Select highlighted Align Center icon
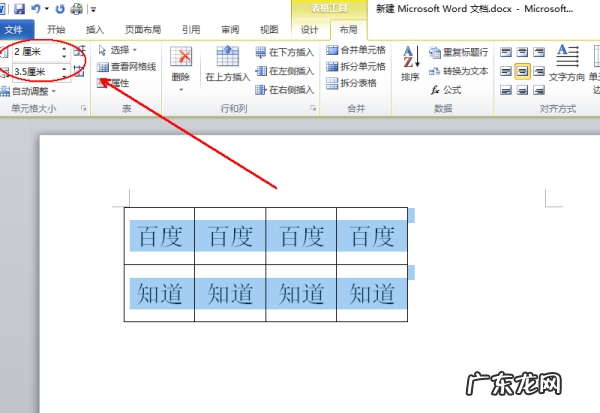The image size is (600, 413). (x=522, y=71)
